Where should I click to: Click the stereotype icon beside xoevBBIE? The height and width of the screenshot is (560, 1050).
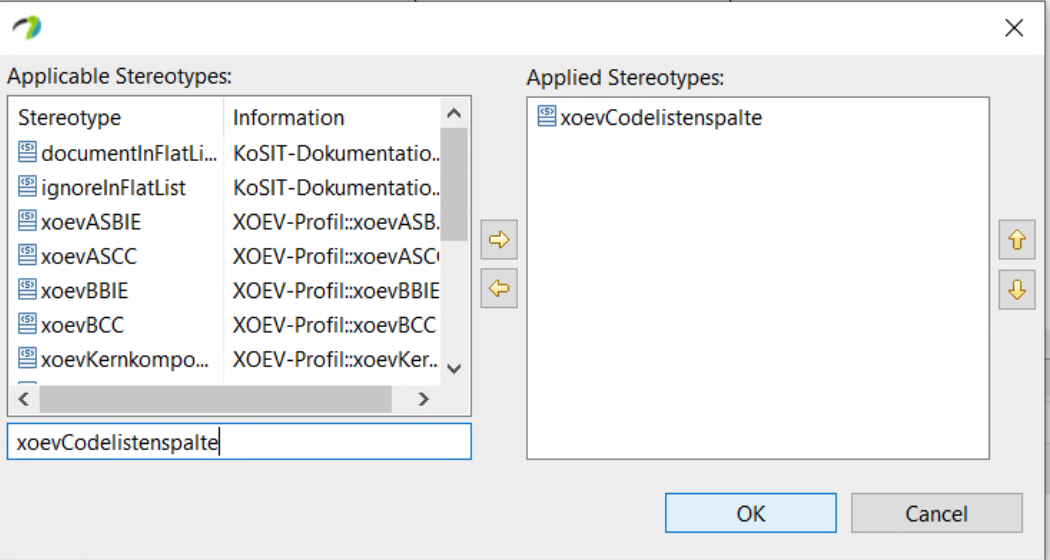pos(27,290)
